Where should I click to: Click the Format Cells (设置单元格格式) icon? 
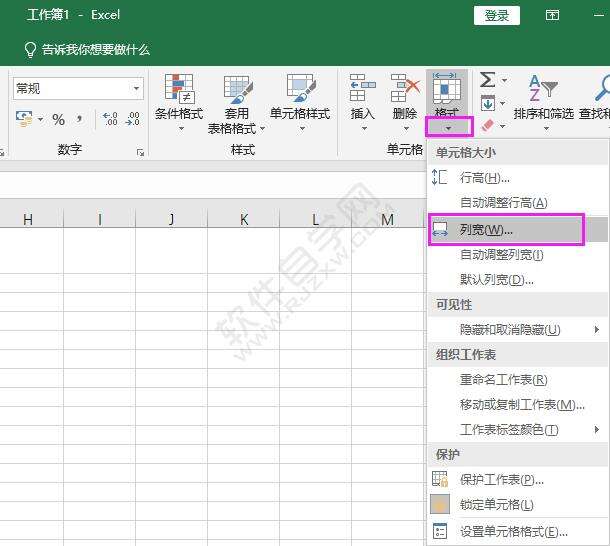[x=440, y=531]
